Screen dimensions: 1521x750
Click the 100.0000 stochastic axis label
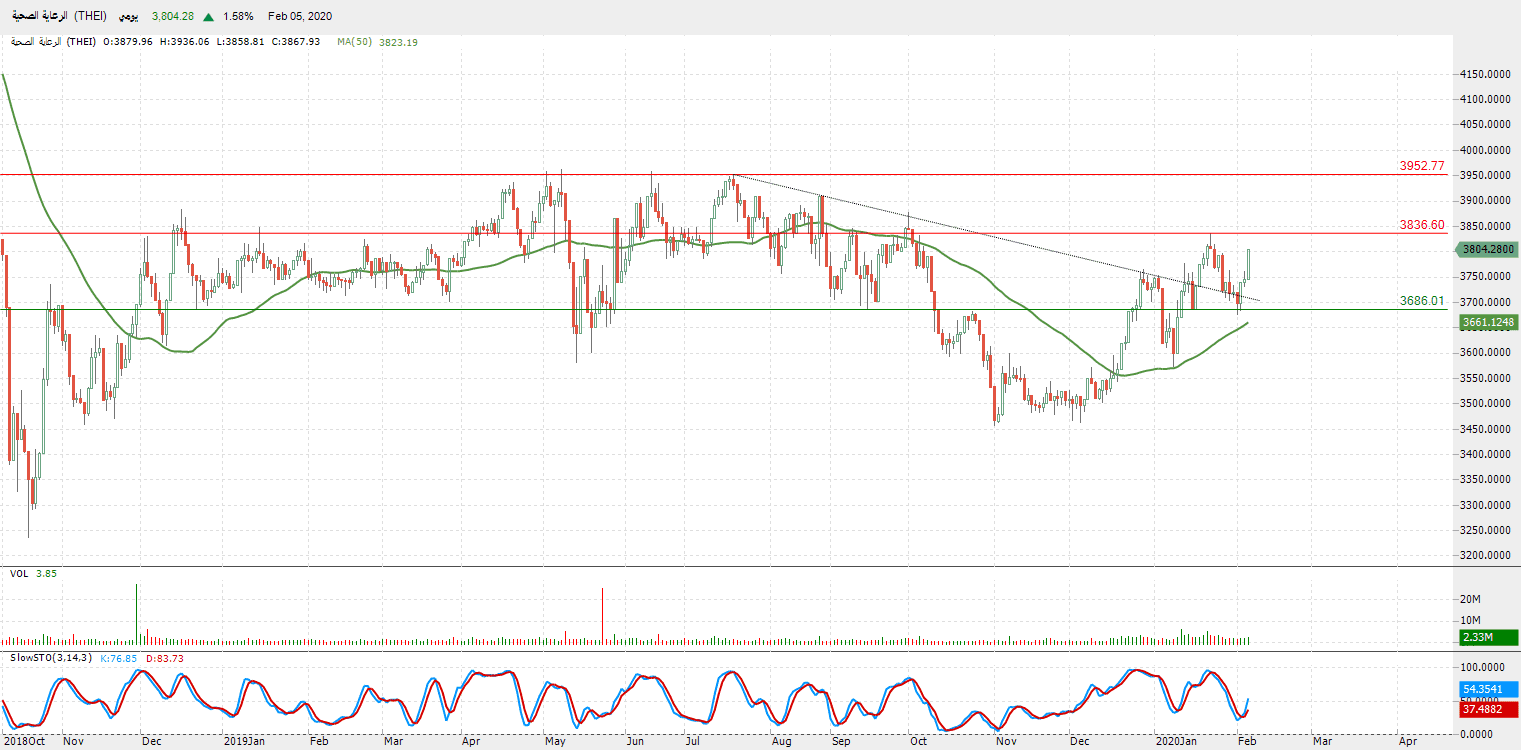(1482, 666)
